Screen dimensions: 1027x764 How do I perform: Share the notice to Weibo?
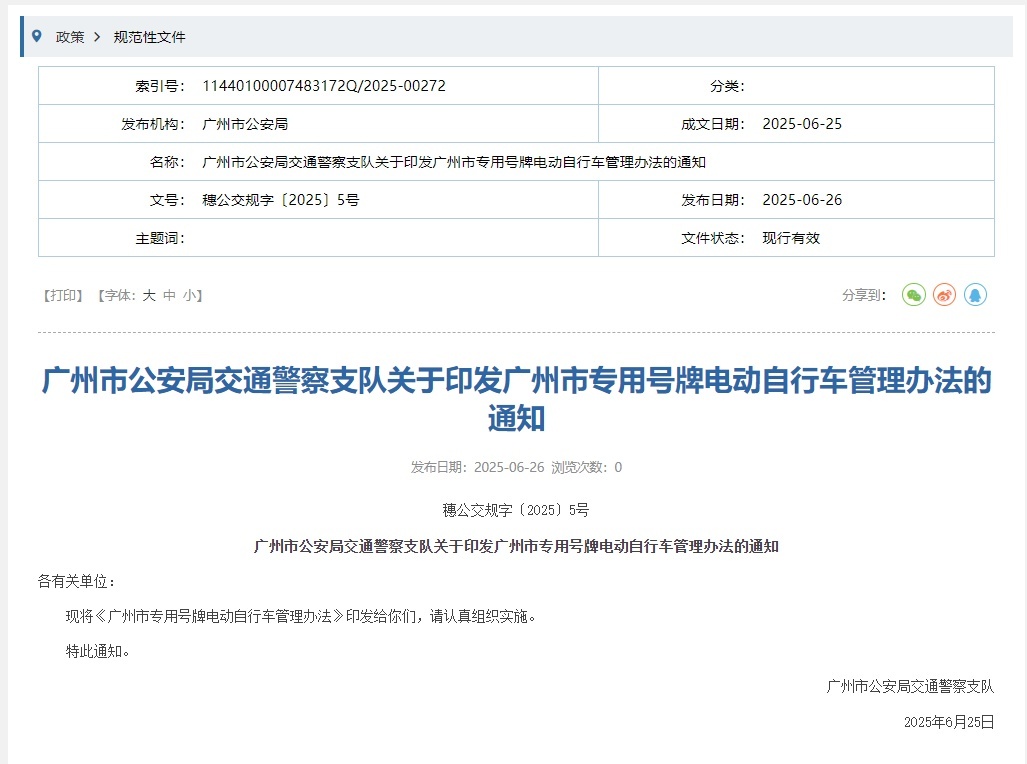(944, 295)
